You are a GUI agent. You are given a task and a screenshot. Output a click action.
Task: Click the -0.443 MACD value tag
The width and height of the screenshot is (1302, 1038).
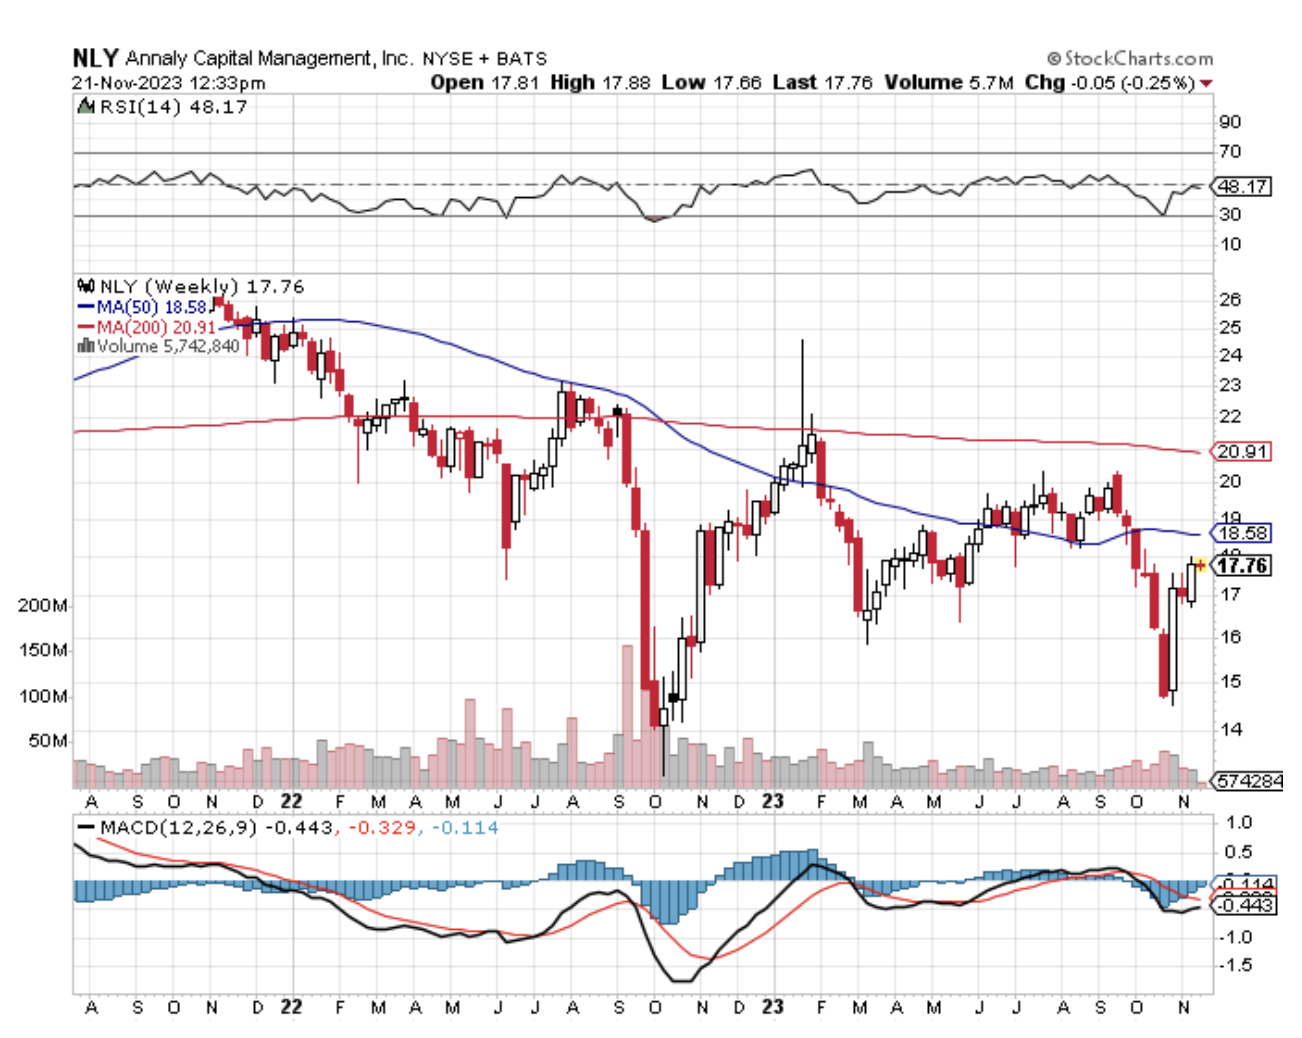click(x=1244, y=905)
